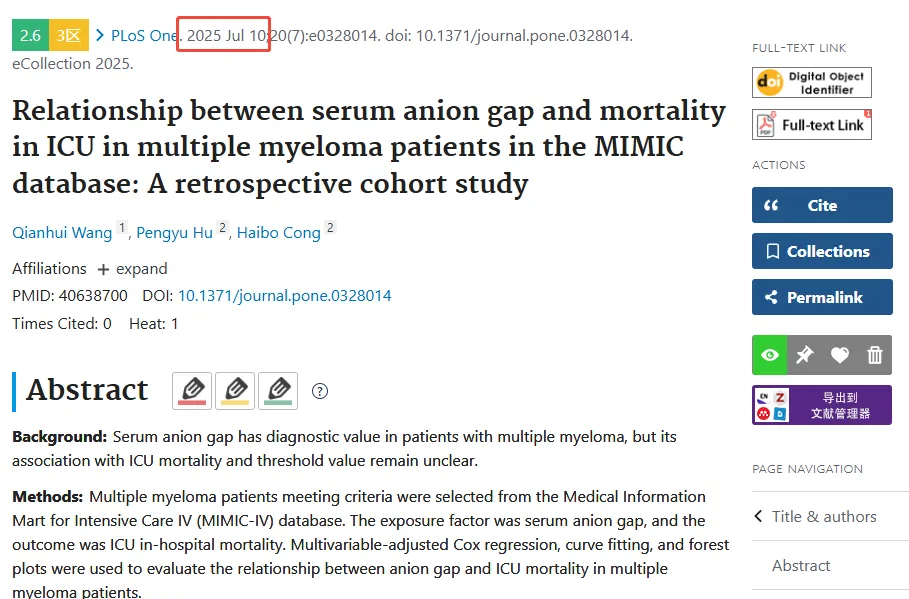Open author Qianhui Wang link
Image resolution: width=909 pixels, height=599 pixels.
(x=62, y=233)
